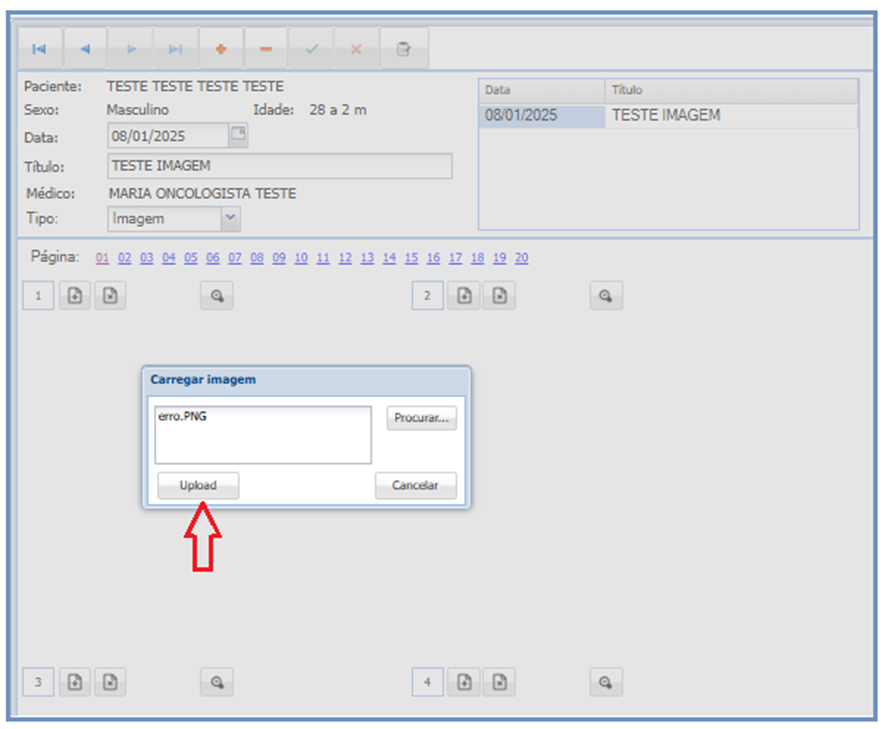
Task: Cancel edits with red X icon
Action: point(356,49)
